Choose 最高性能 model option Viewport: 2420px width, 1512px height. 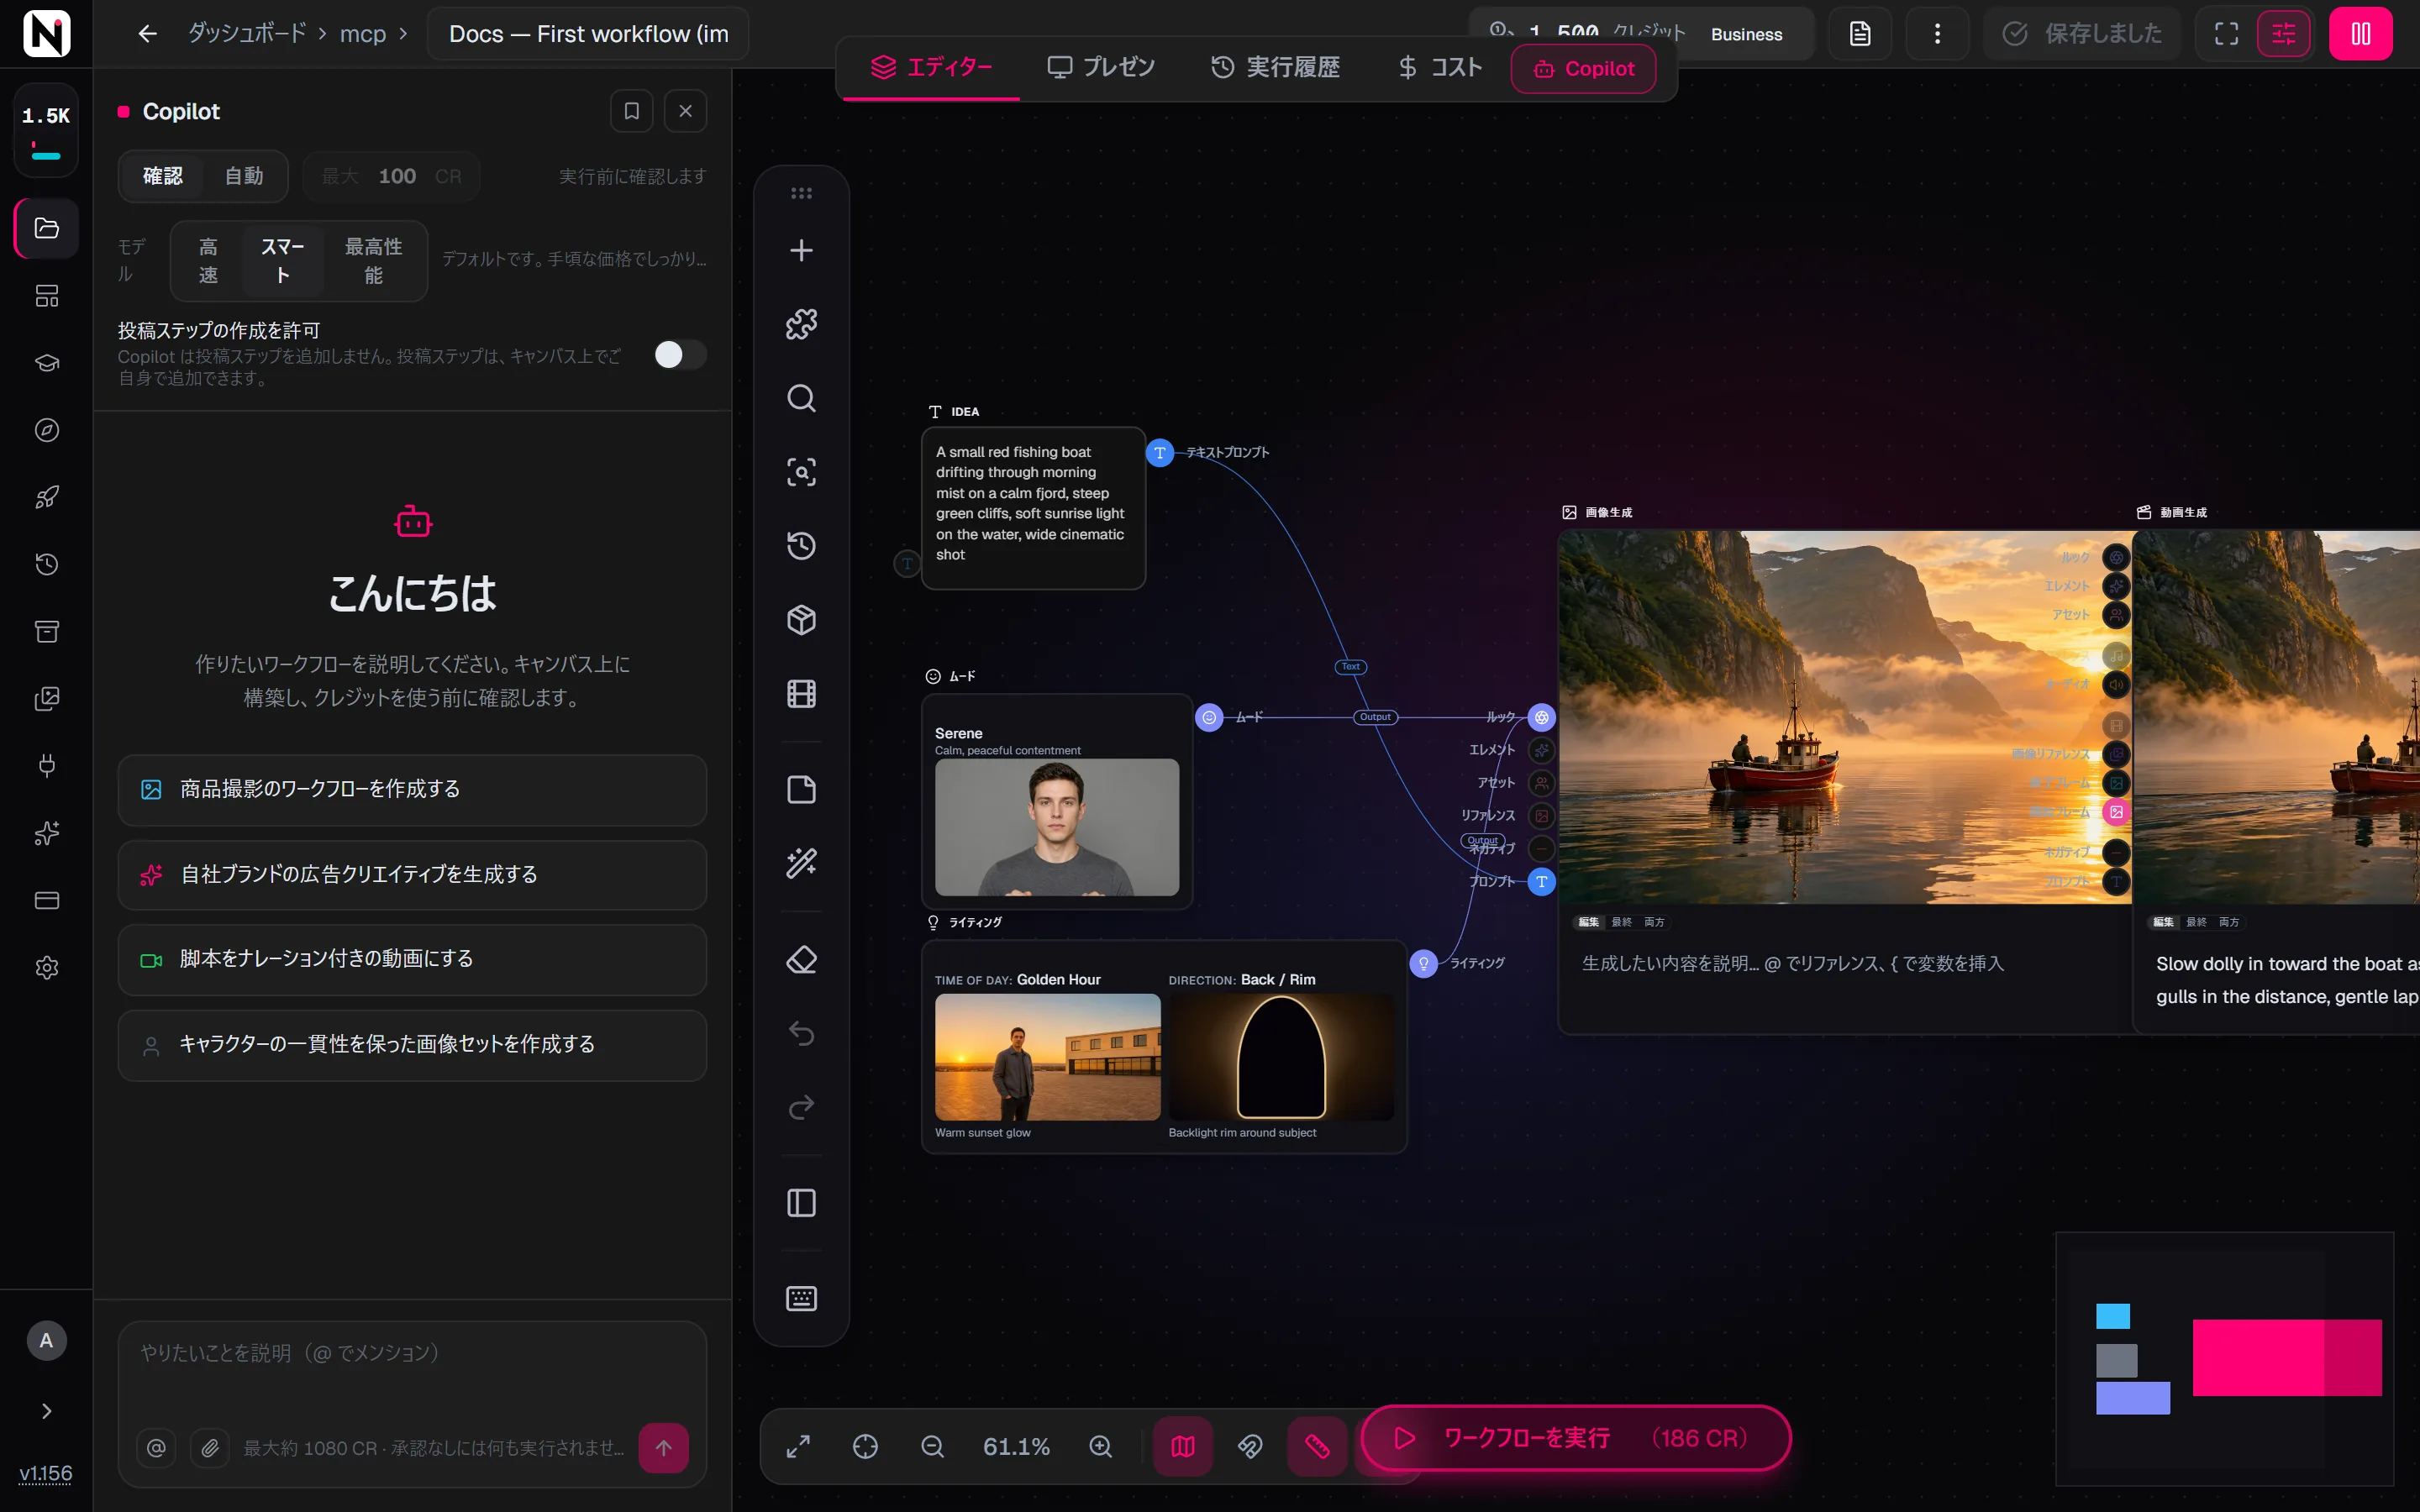tap(373, 261)
